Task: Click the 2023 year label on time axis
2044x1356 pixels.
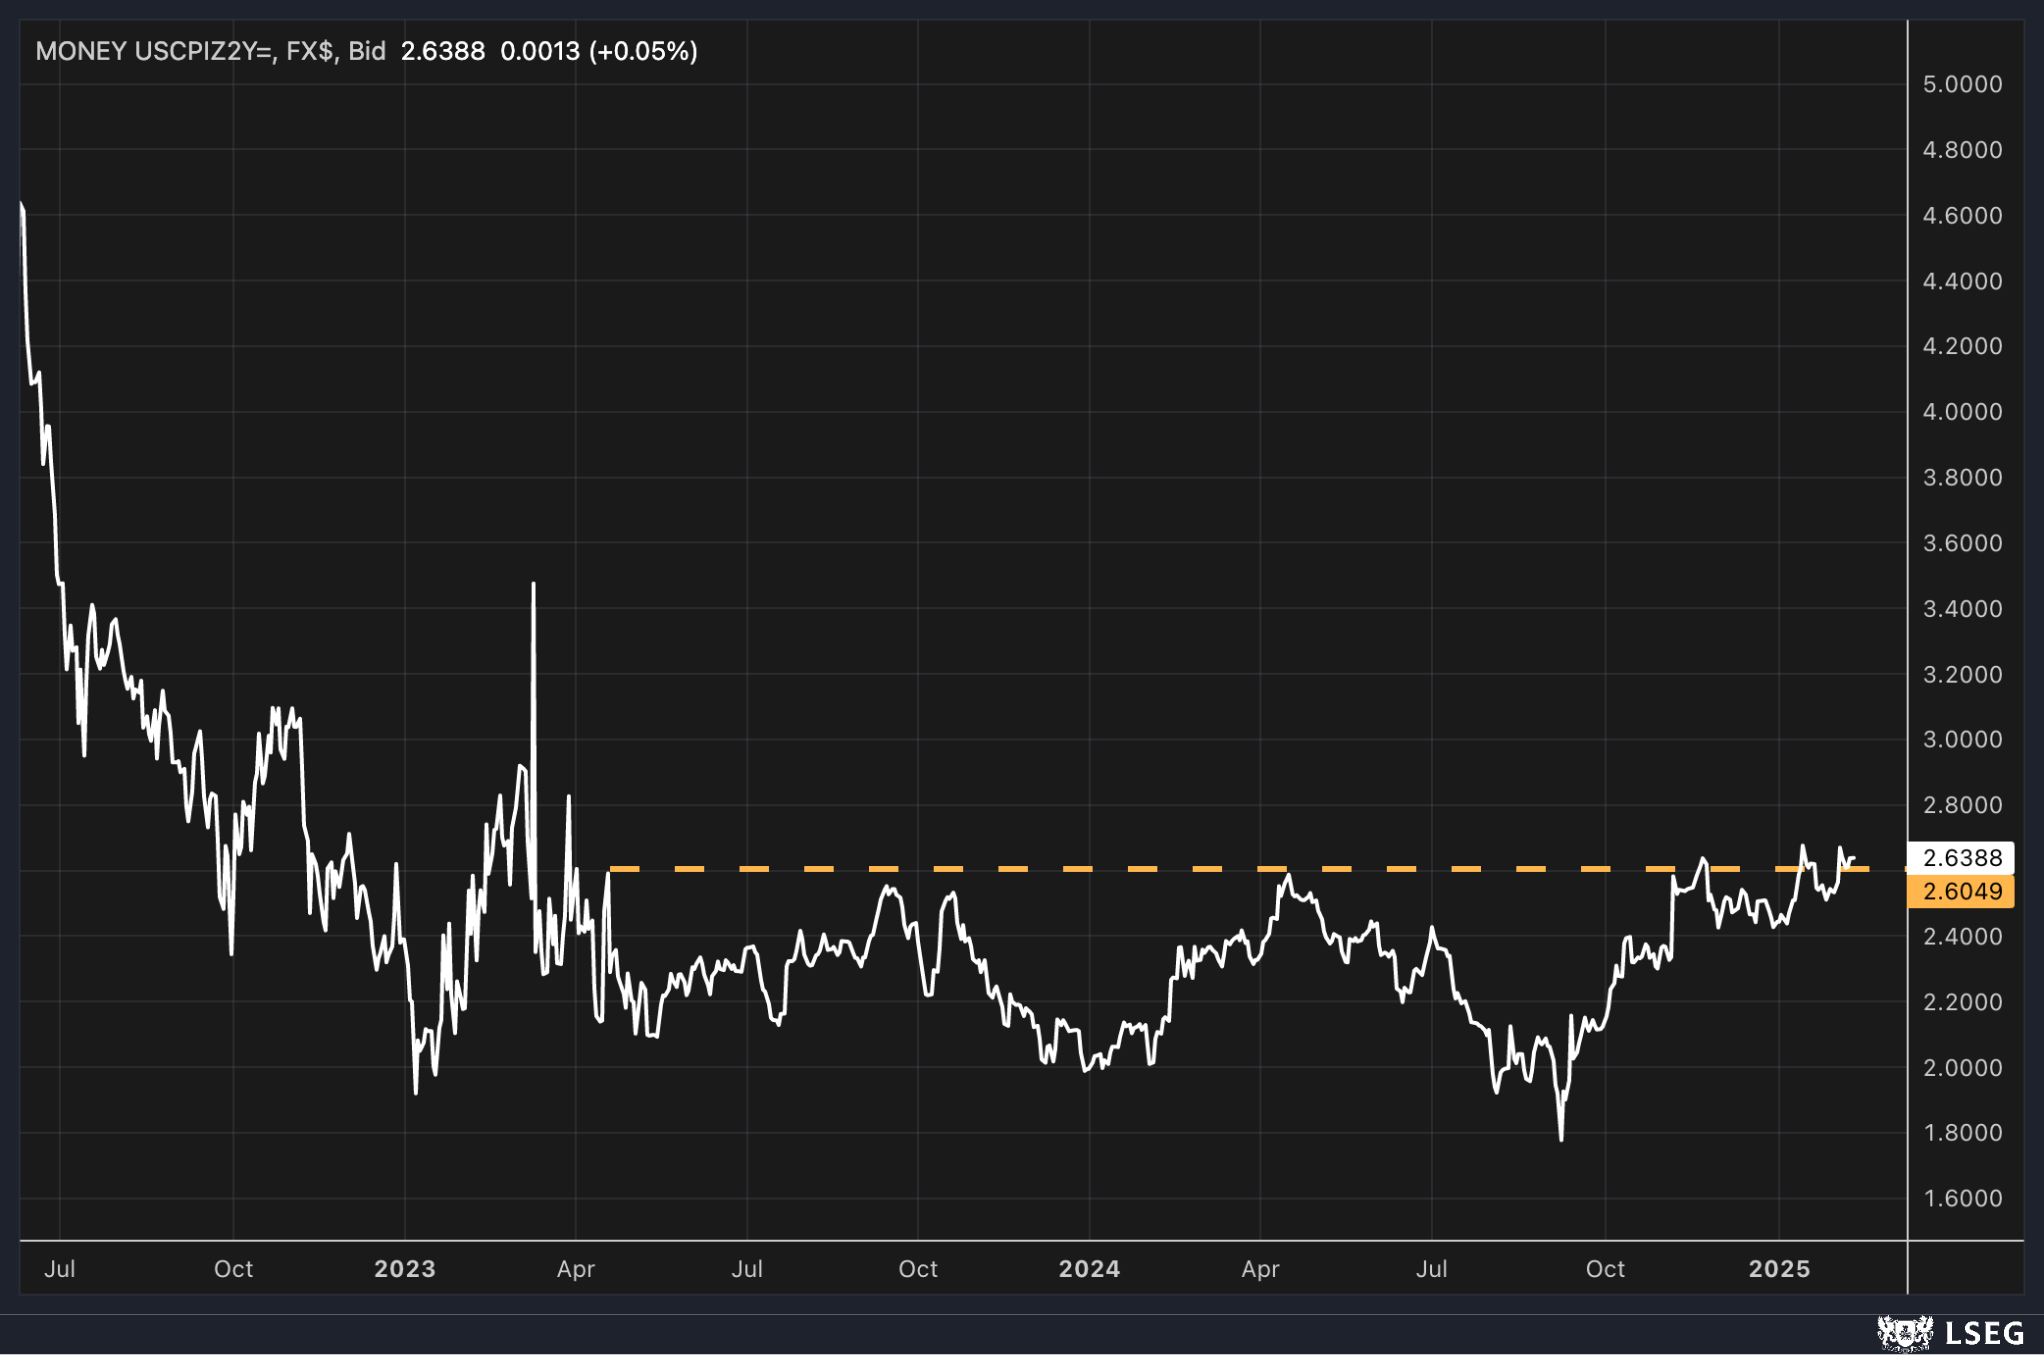Action: (405, 1269)
